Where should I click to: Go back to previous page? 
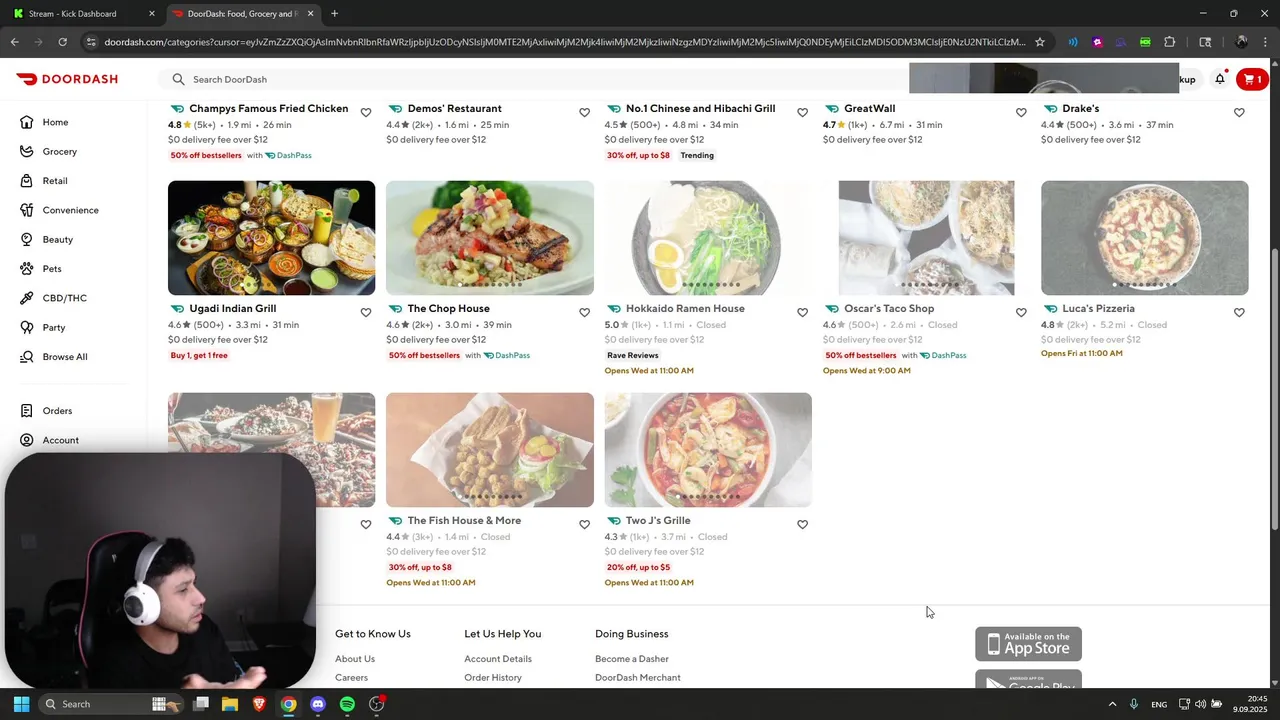tap(15, 42)
